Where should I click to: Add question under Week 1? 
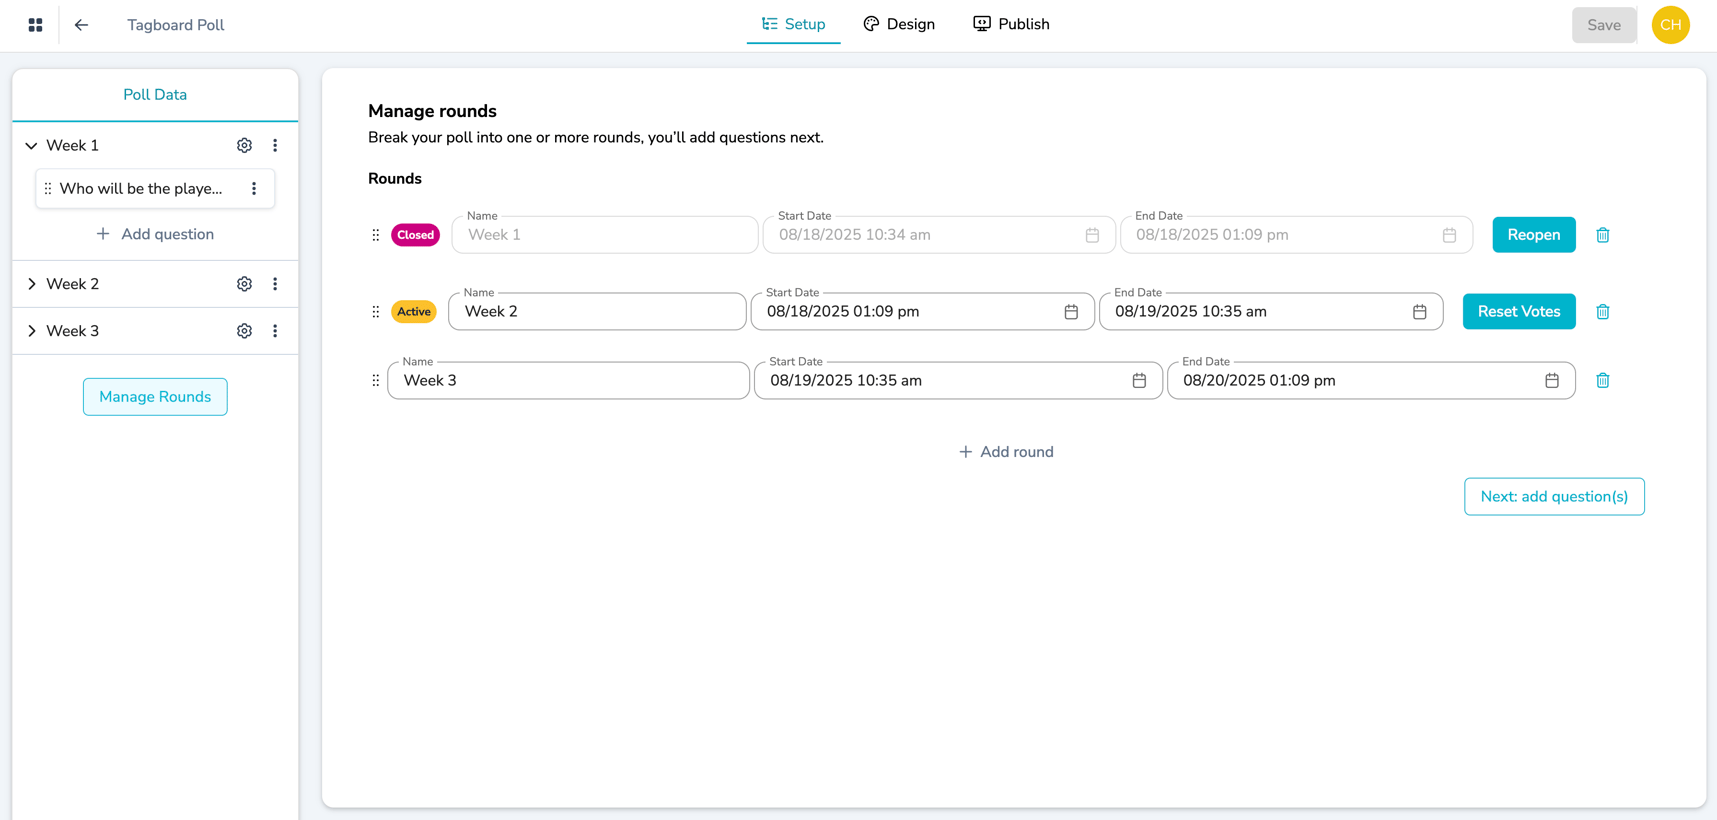tap(155, 234)
